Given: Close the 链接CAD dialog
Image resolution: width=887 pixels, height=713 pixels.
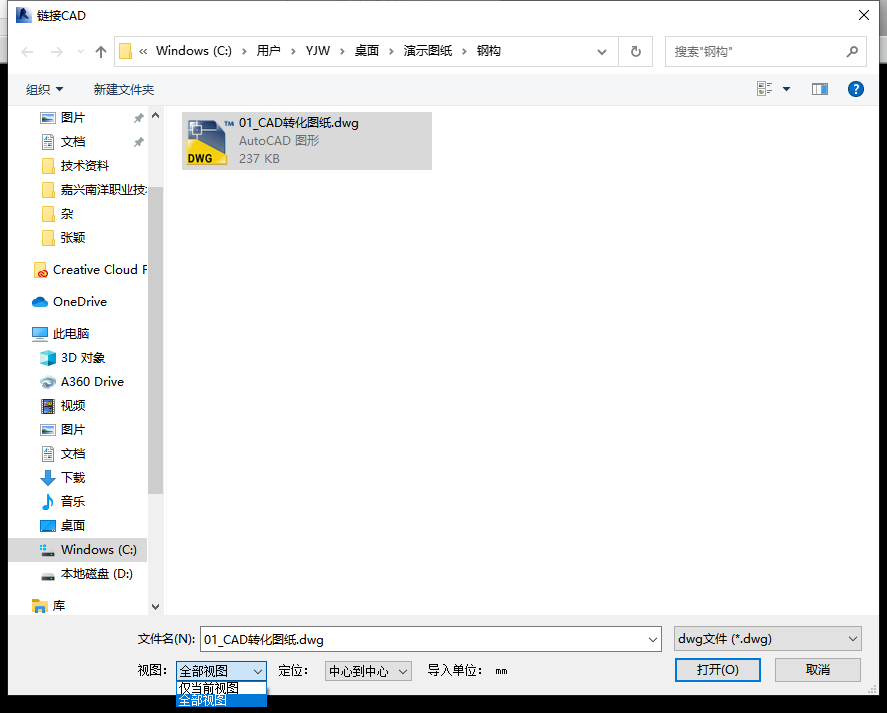Looking at the screenshot, I should tap(864, 15).
